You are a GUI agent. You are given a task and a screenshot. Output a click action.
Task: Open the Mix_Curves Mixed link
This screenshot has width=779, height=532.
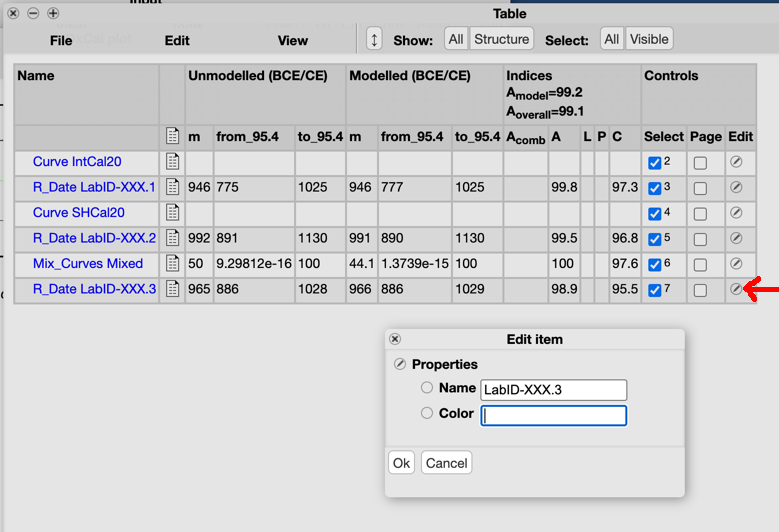pos(88,263)
